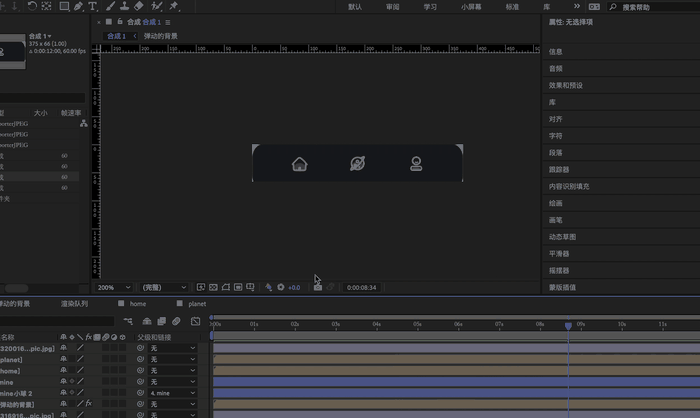Take snapshot with the camera icon
The width and height of the screenshot is (700, 418).
coord(318,287)
